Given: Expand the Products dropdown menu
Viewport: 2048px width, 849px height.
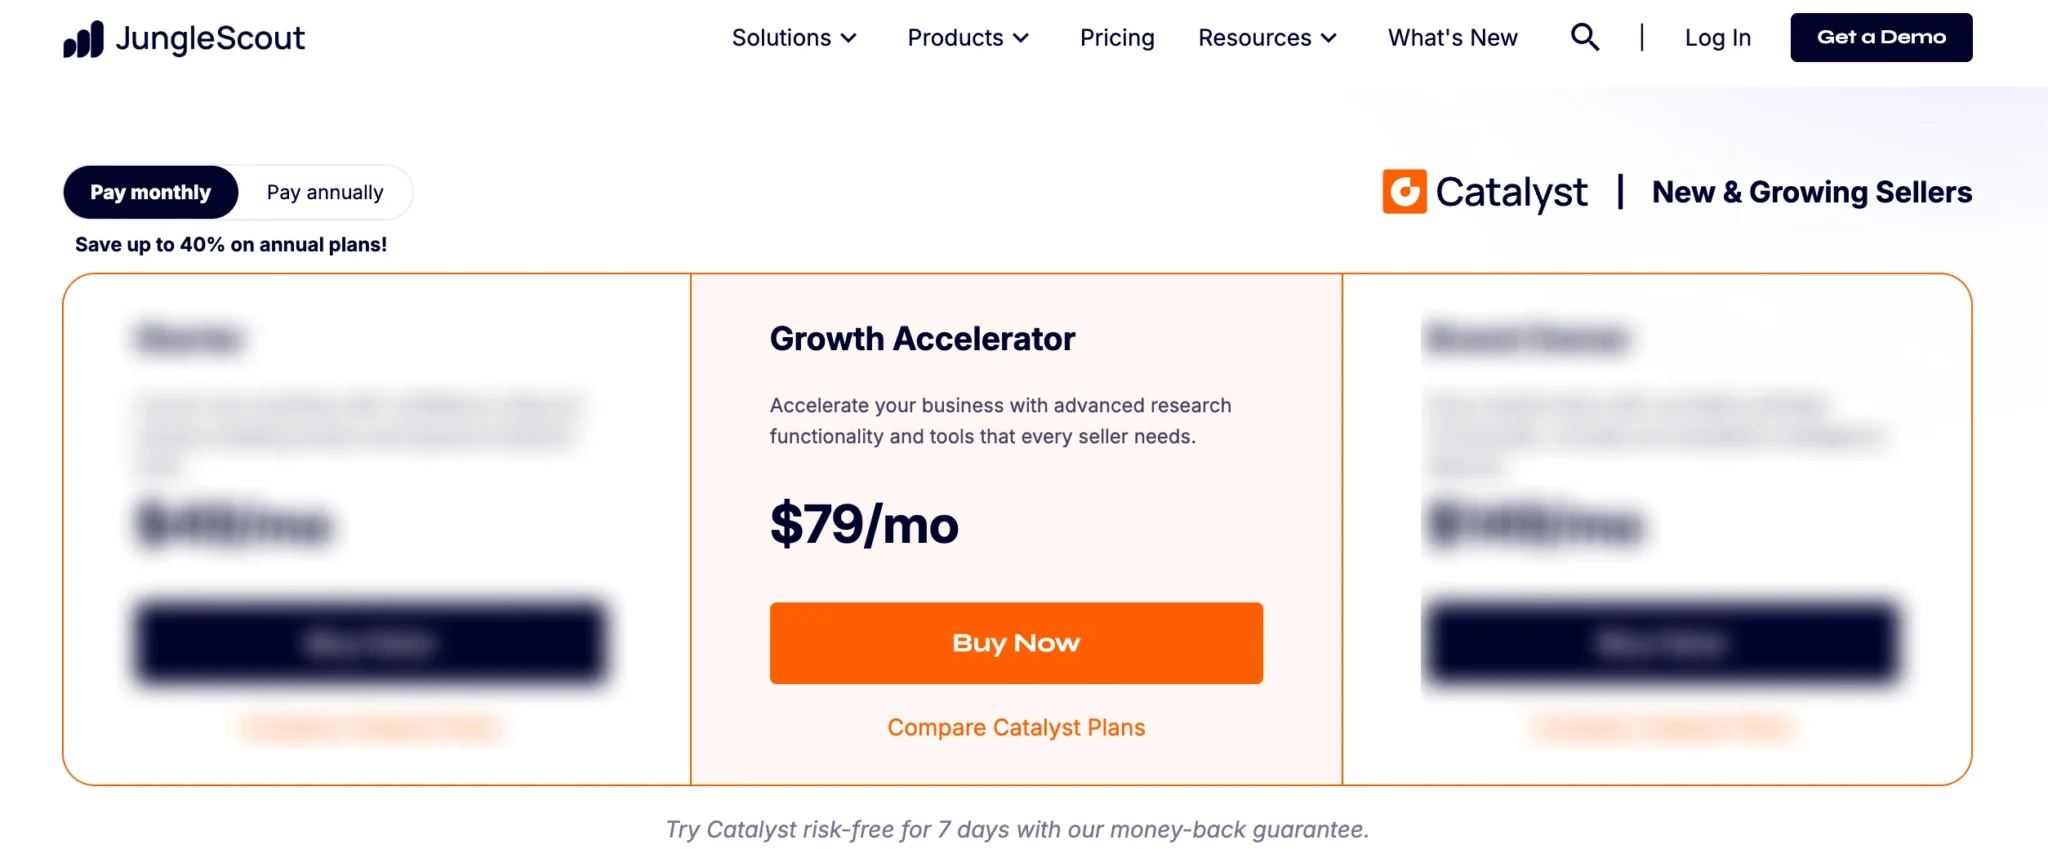Looking at the screenshot, I should click(x=966, y=37).
